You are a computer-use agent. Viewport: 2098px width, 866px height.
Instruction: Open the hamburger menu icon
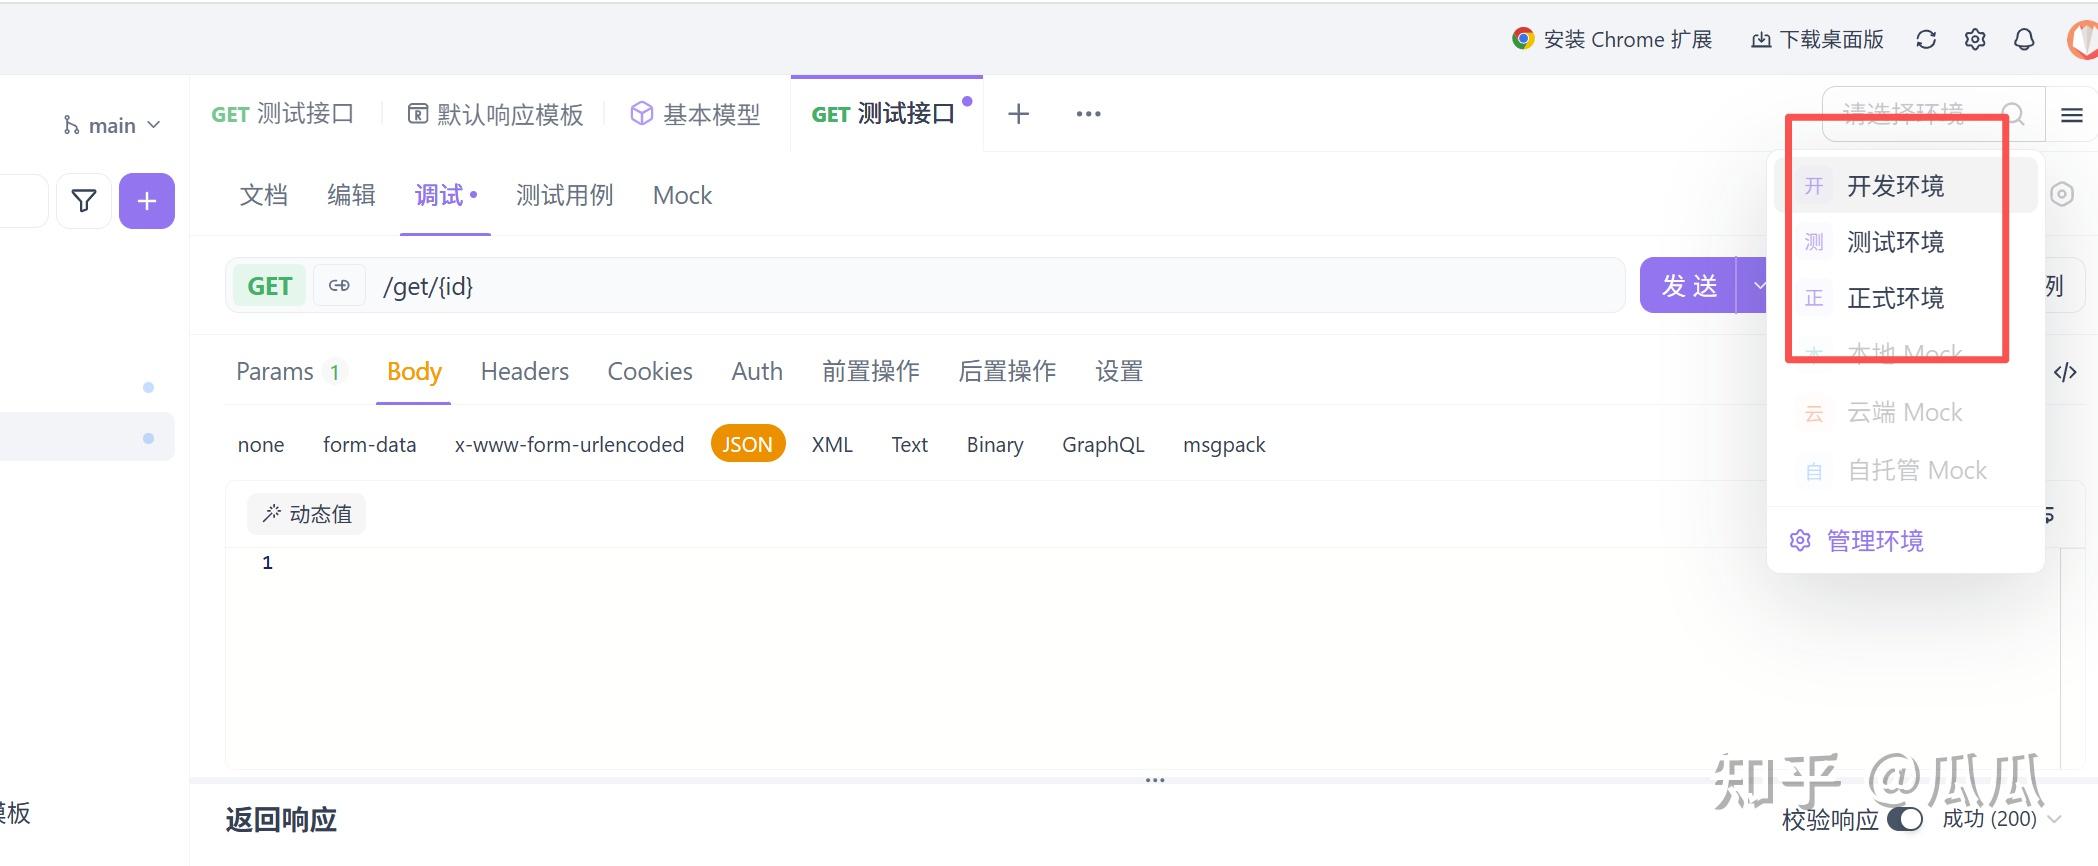pyautogui.click(x=2072, y=115)
